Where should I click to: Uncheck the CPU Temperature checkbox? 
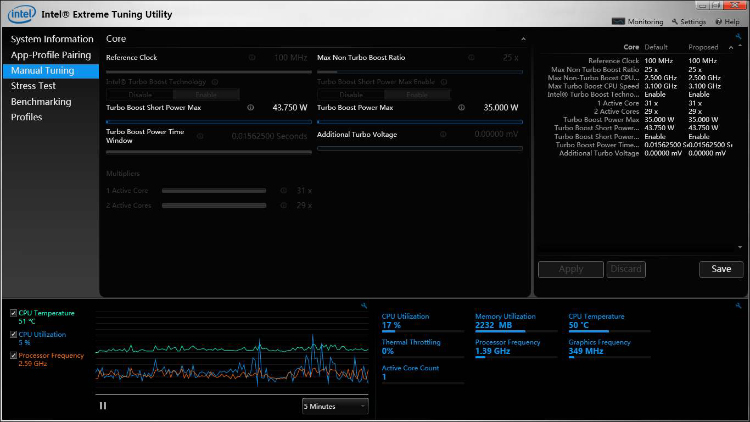click(x=12, y=313)
